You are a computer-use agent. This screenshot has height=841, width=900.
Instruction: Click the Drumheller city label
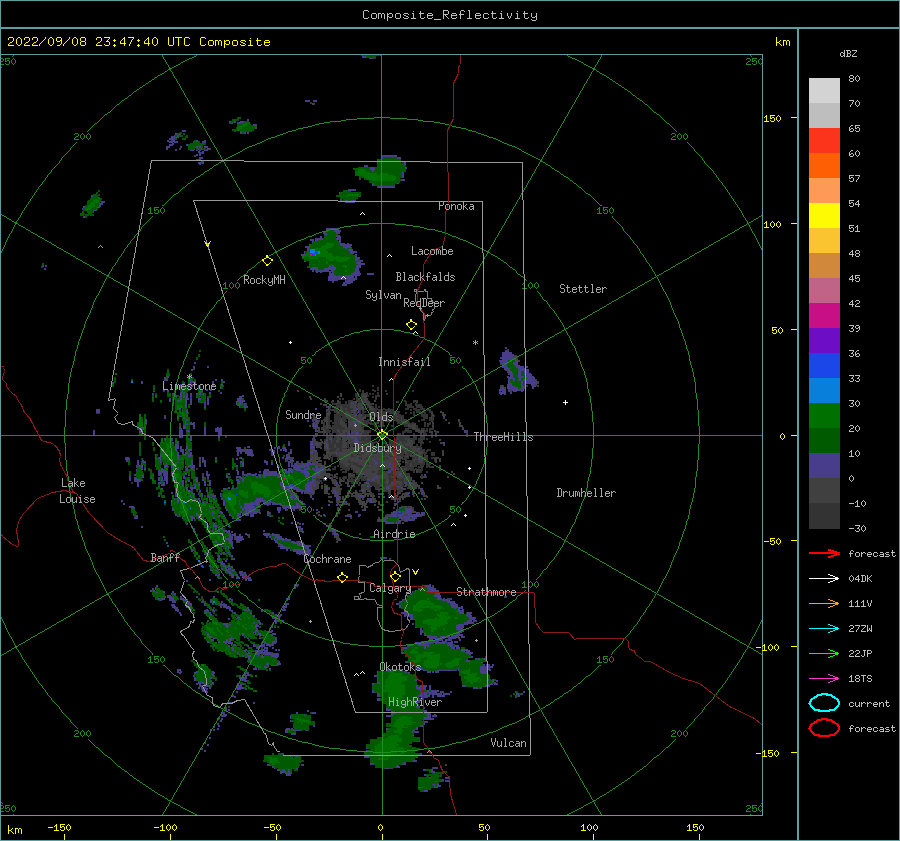point(586,493)
